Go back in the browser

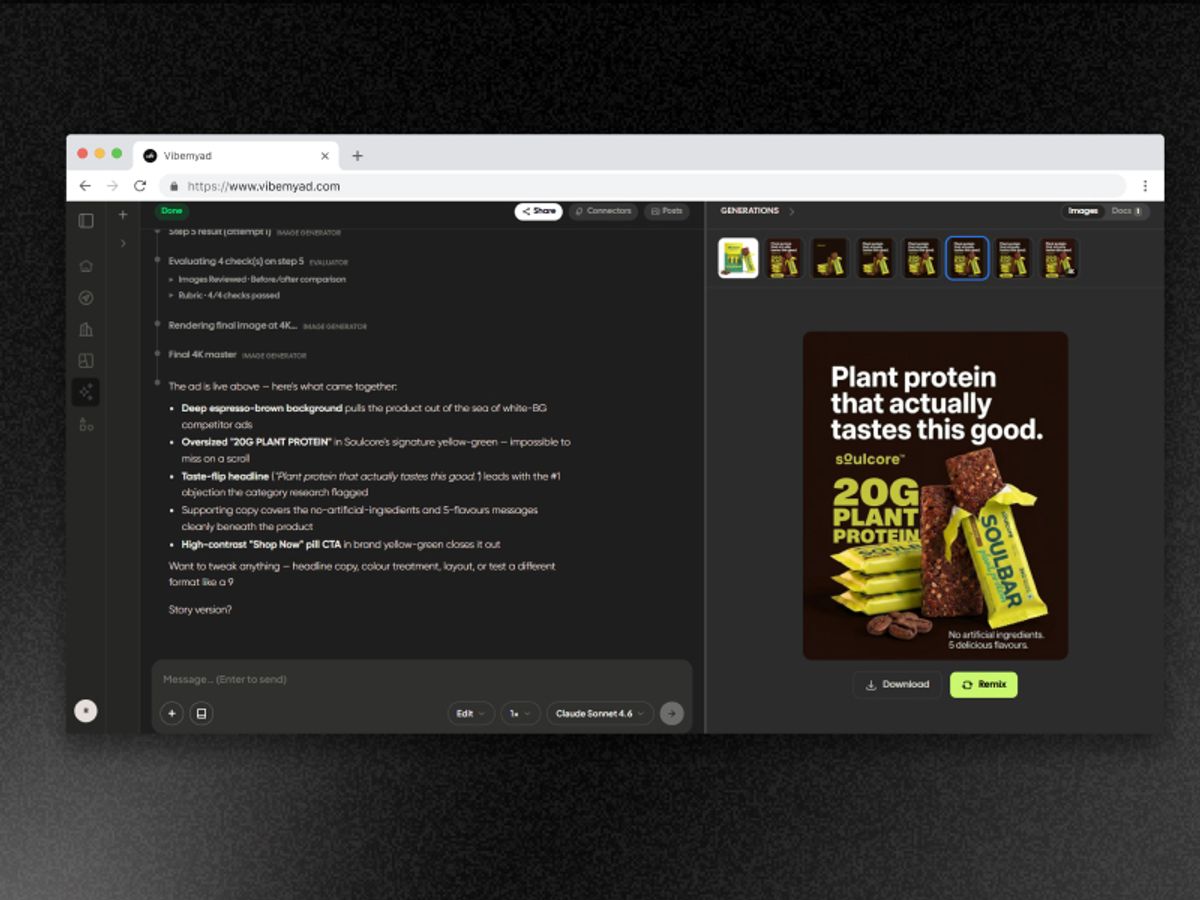pos(85,186)
